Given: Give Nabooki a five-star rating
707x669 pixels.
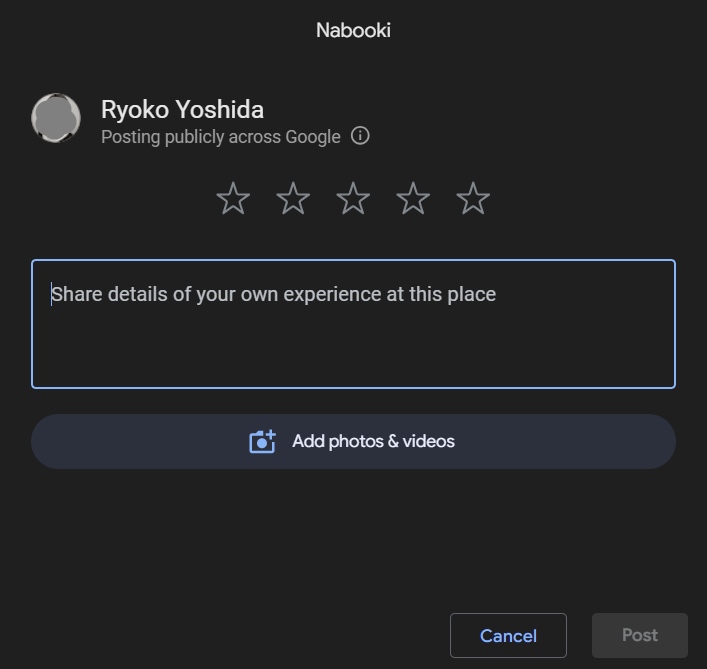Looking at the screenshot, I should [x=473, y=198].
